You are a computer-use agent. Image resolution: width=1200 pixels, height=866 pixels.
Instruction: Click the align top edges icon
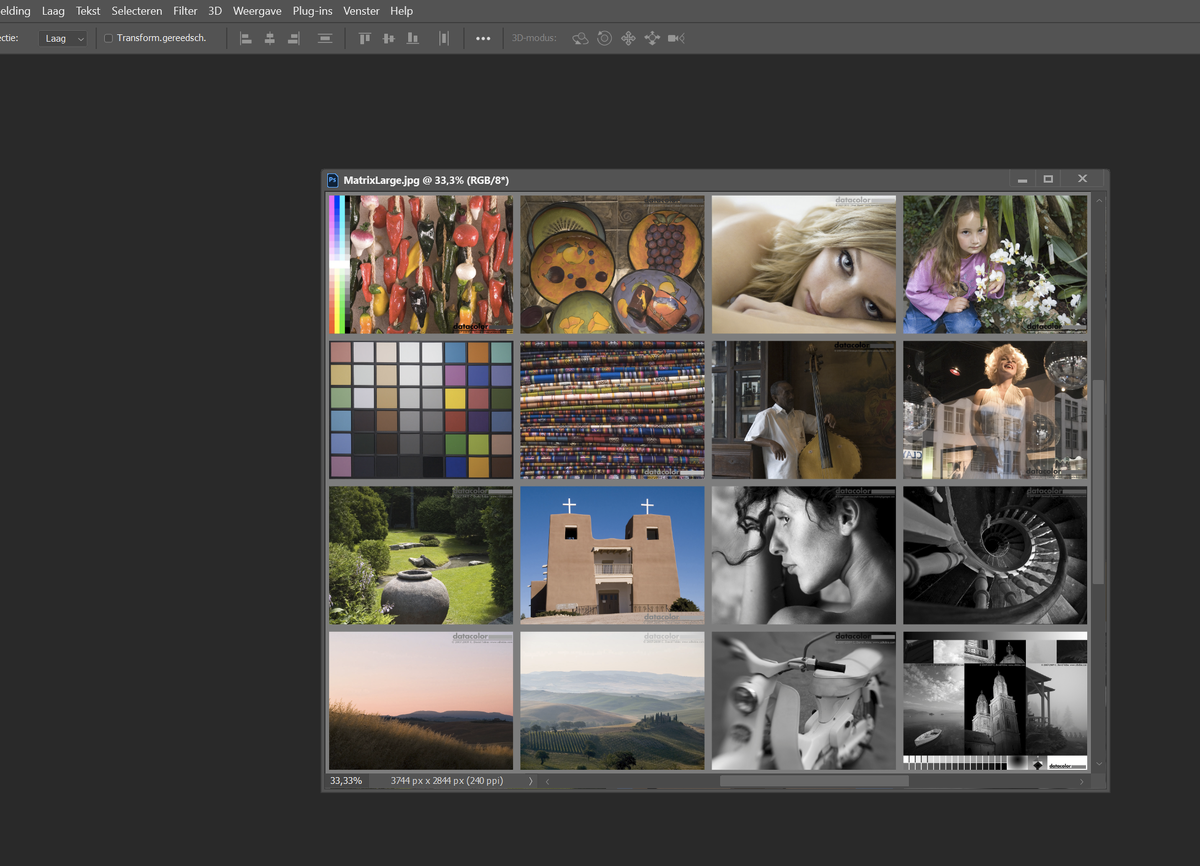tap(365, 39)
